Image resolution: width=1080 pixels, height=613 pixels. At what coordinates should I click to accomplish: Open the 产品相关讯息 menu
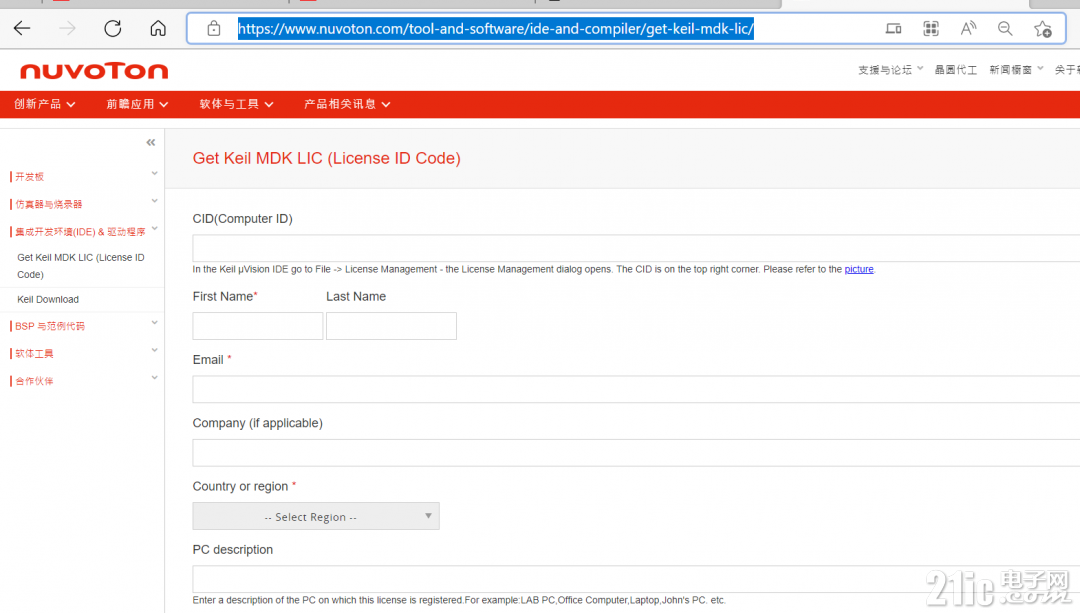(347, 104)
